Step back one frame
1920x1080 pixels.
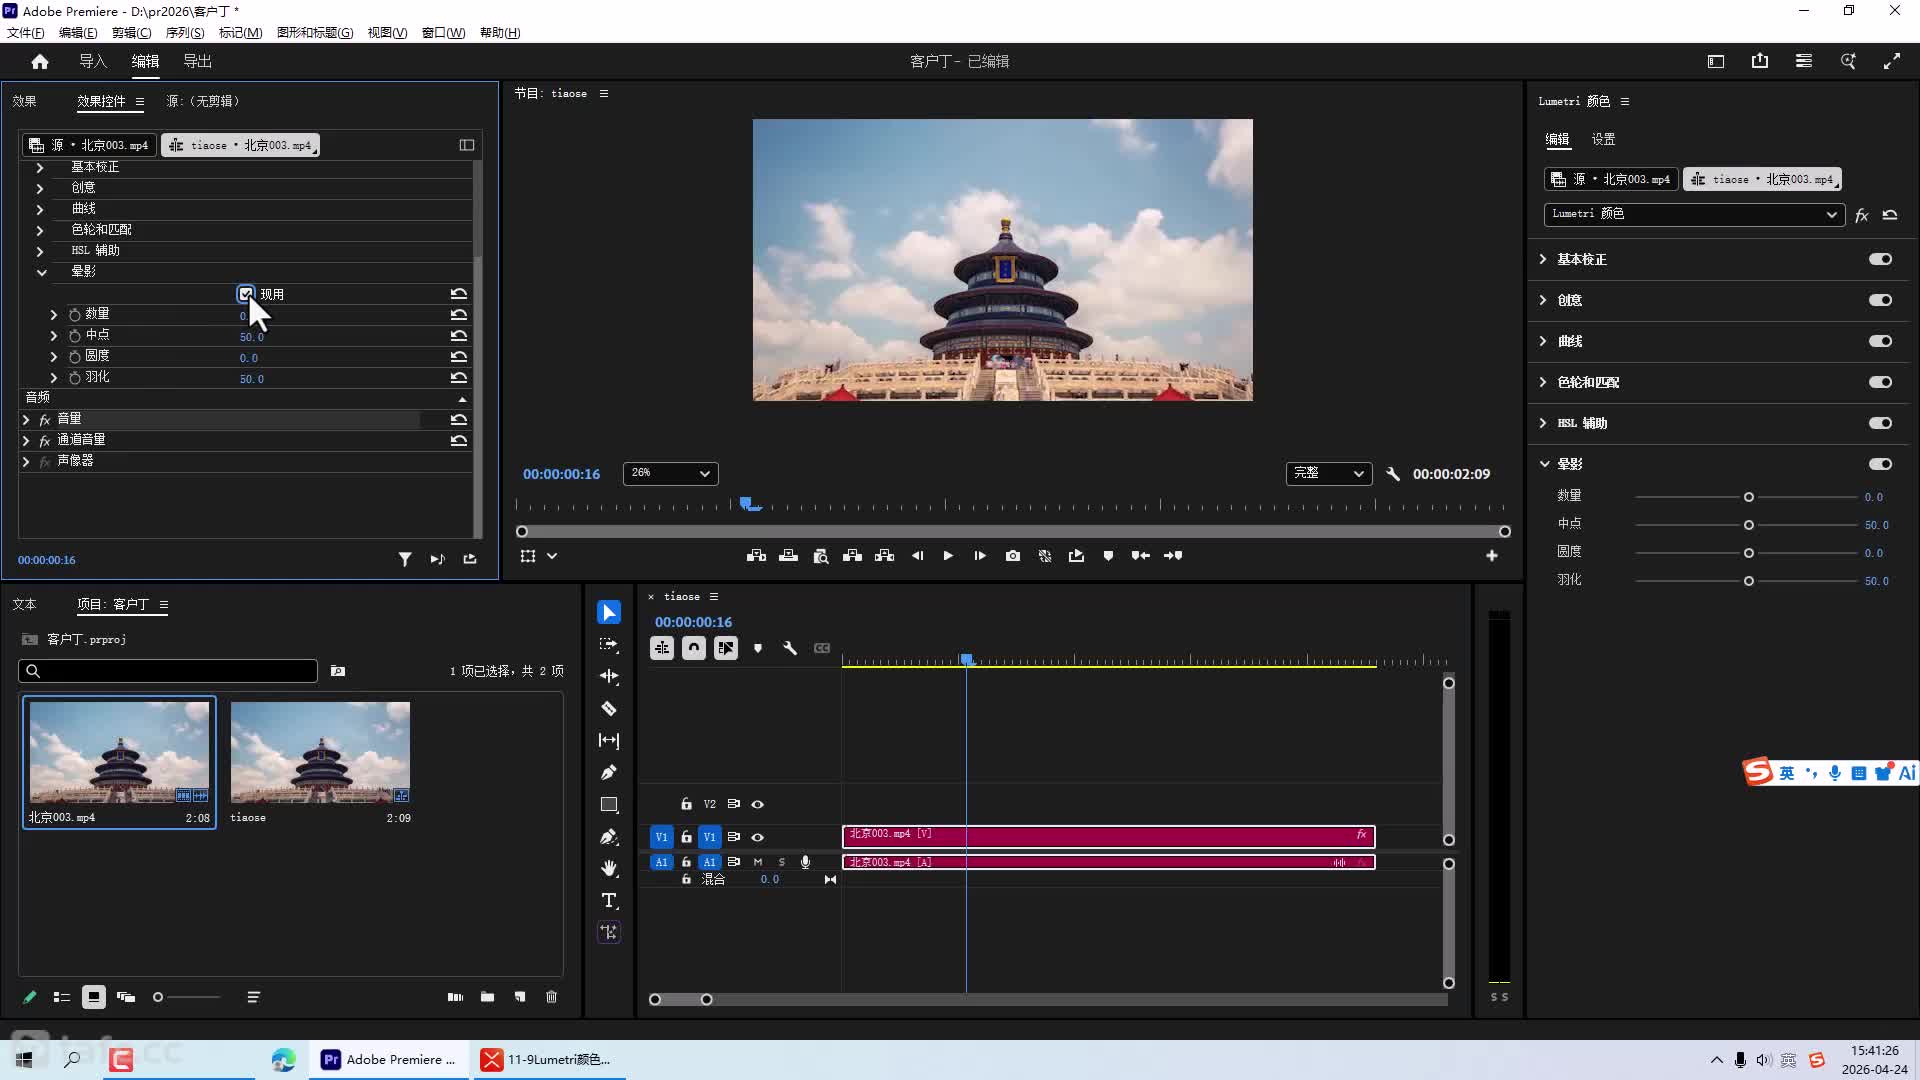(x=917, y=556)
